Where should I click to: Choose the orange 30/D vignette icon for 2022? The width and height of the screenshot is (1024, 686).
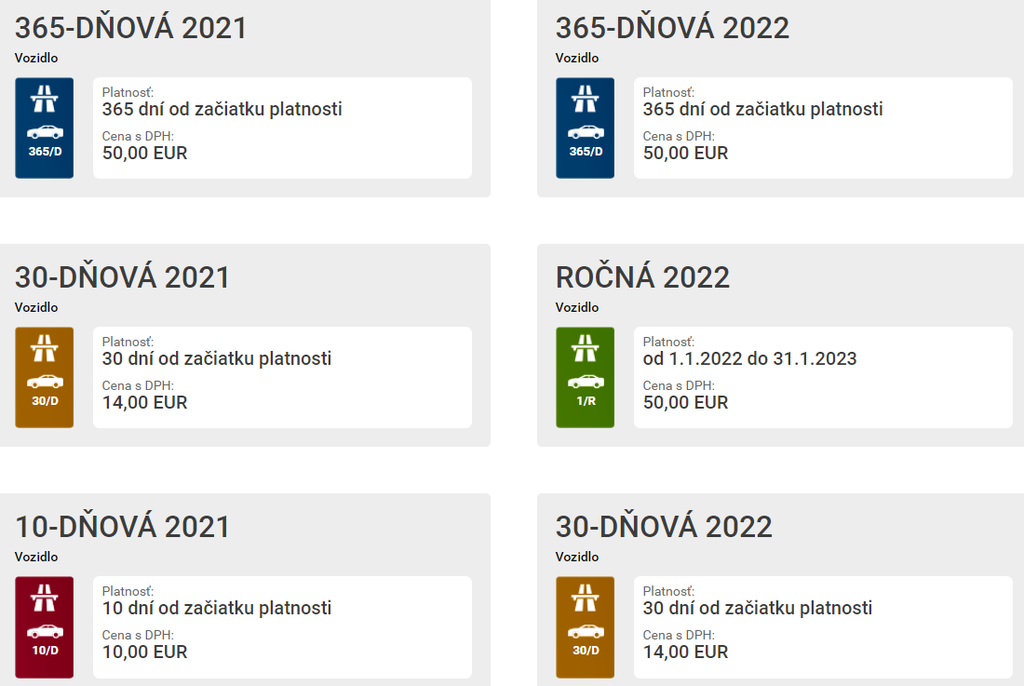pyautogui.click(x=585, y=627)
